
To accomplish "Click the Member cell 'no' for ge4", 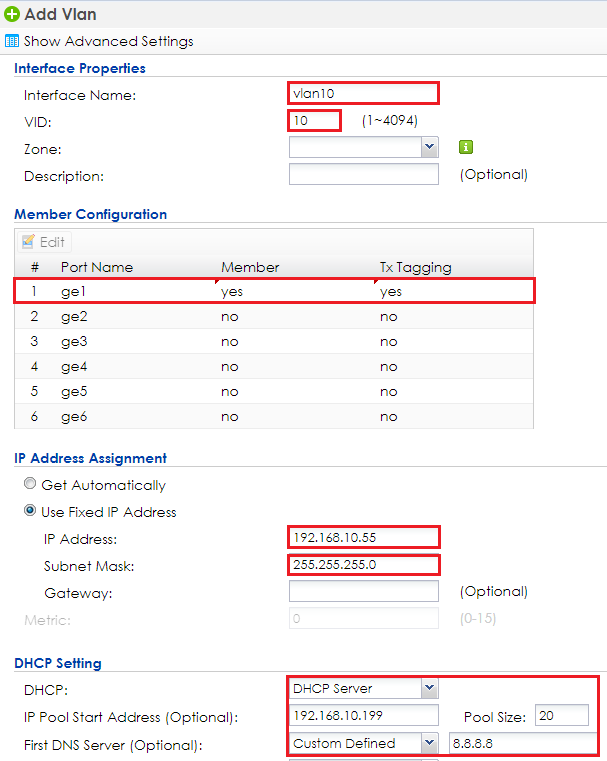I will point(230,367).
